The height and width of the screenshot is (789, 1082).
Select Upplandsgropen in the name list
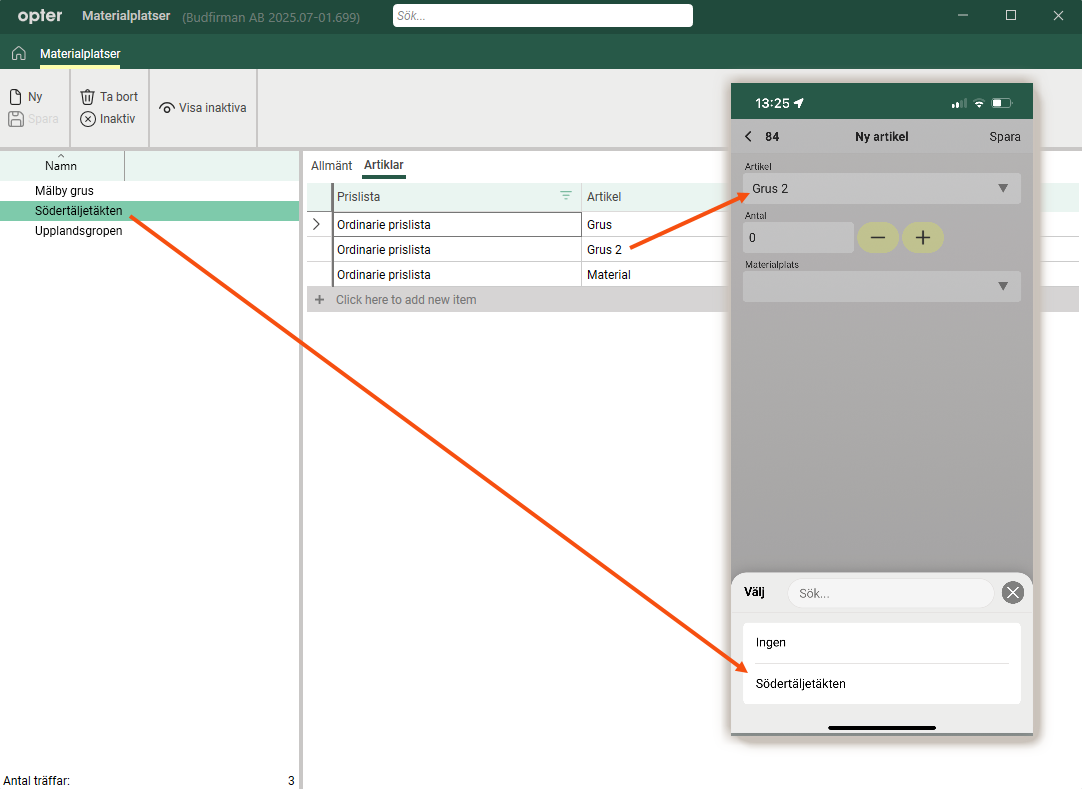[x=79, y=231]
